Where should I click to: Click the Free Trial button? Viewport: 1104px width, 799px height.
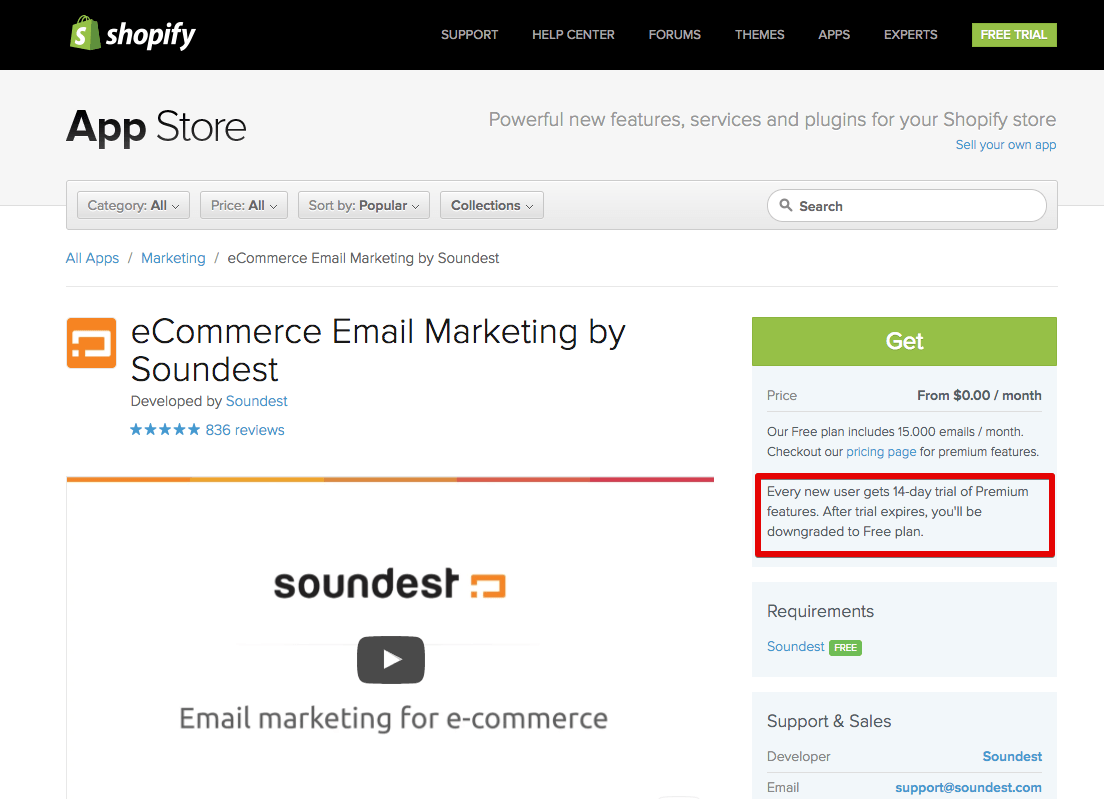tap(1013, 34)
